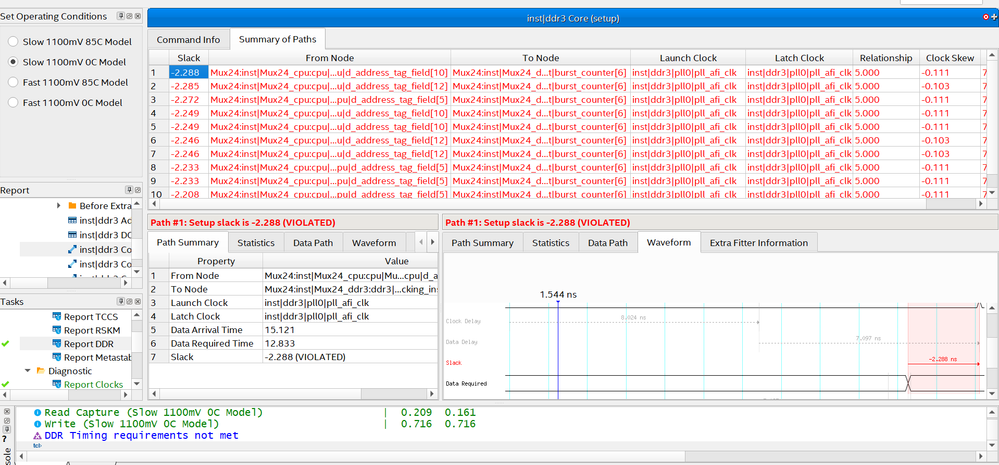Click the DDR Timing warning triangle icon

[x=38, y=436]
